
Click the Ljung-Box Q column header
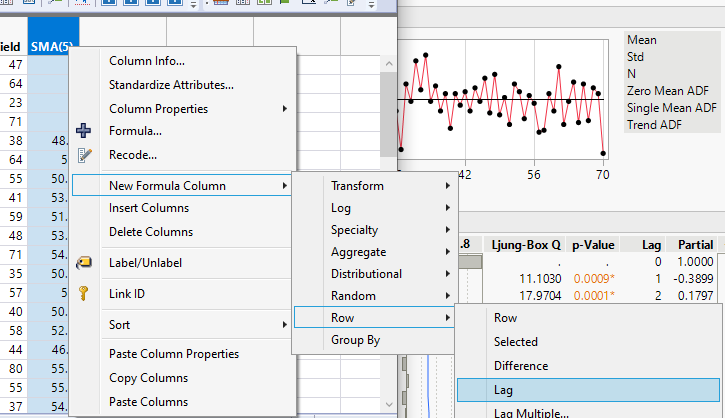tap(526, 245)
